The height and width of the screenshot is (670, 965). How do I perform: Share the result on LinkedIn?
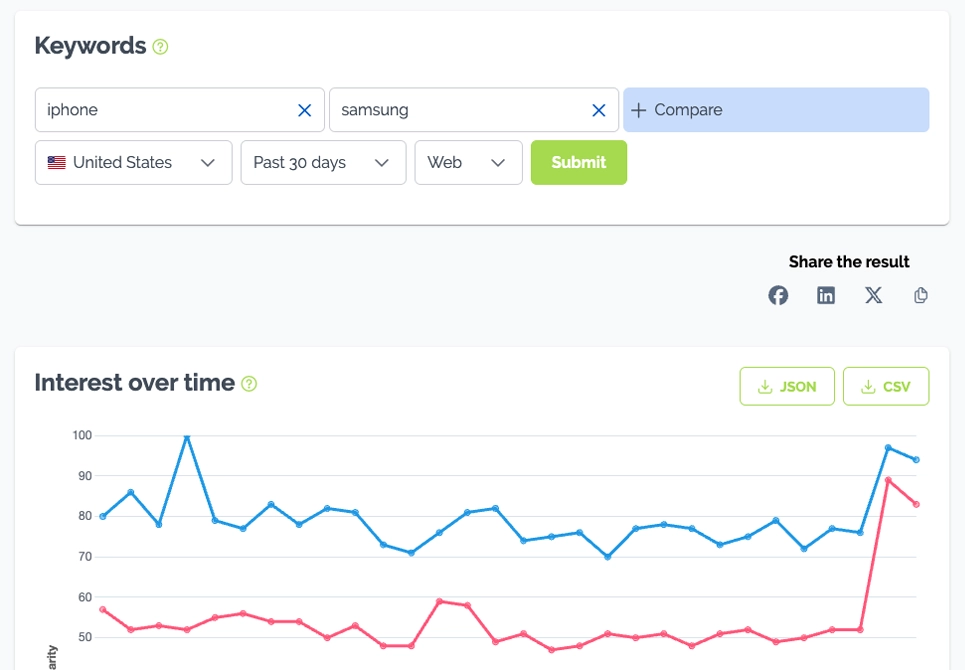tap(826, 295)
